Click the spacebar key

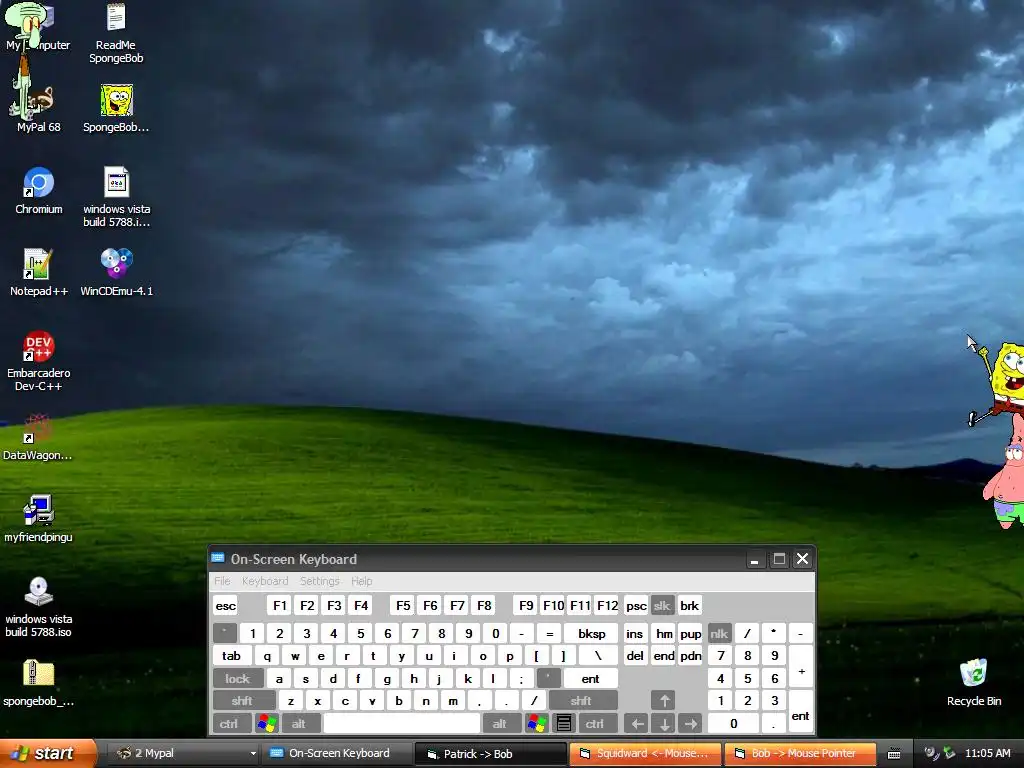(402, 723)
